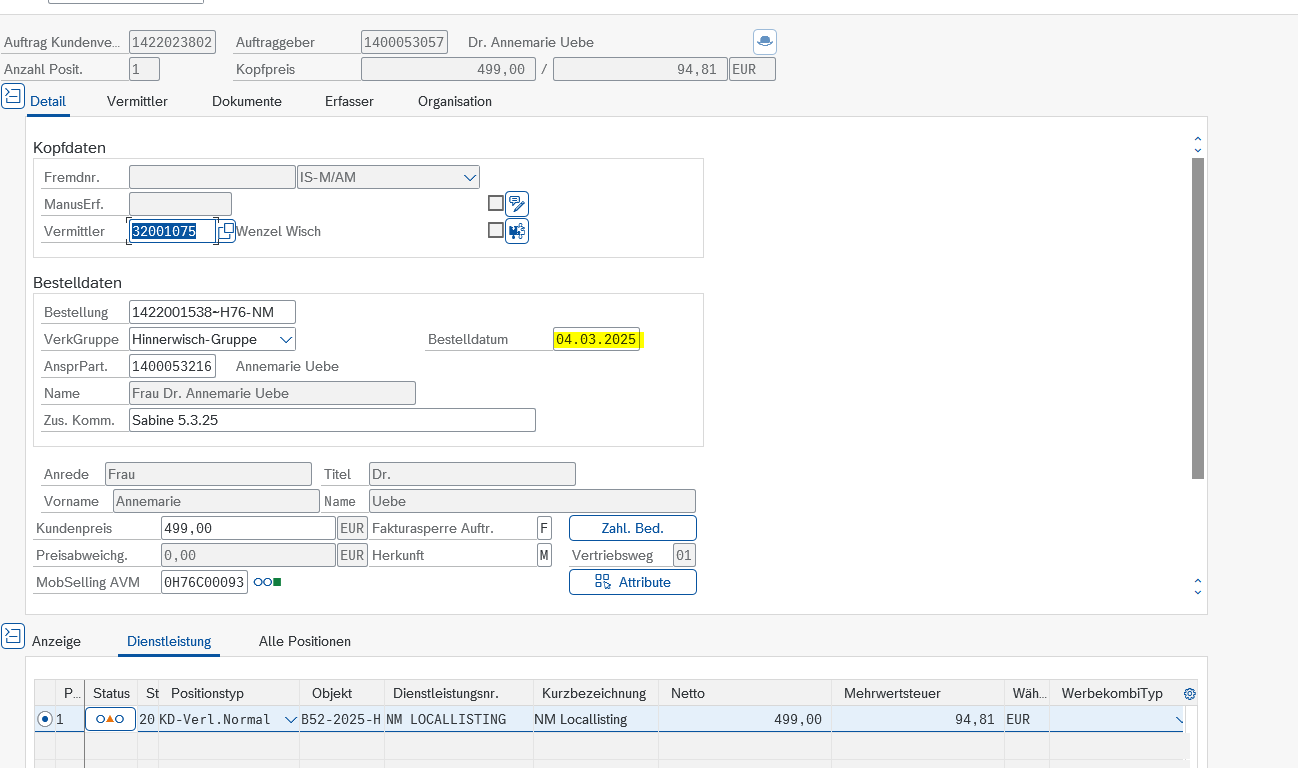Click the B52-2025-H object cell

(x=342, y=719)
